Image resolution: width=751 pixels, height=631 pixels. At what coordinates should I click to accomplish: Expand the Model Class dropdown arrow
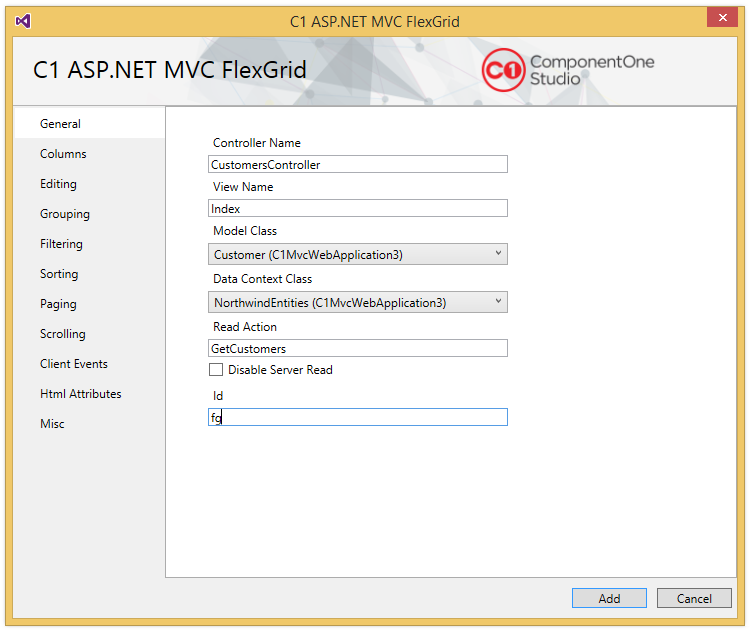498,253
